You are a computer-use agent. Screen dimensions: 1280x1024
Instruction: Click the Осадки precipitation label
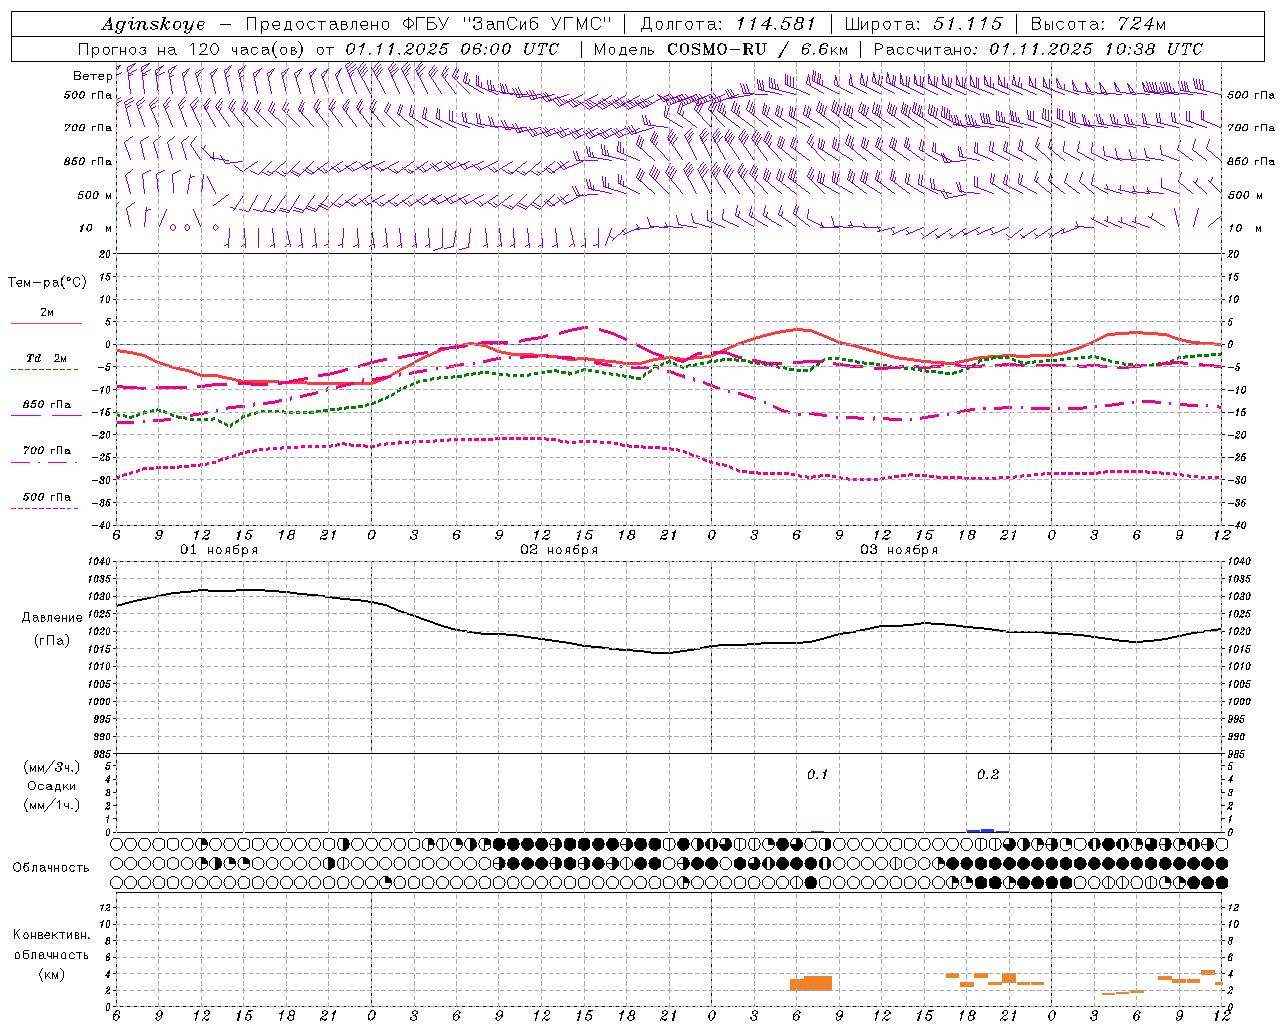pyautogui.click(x=52, y=786)
